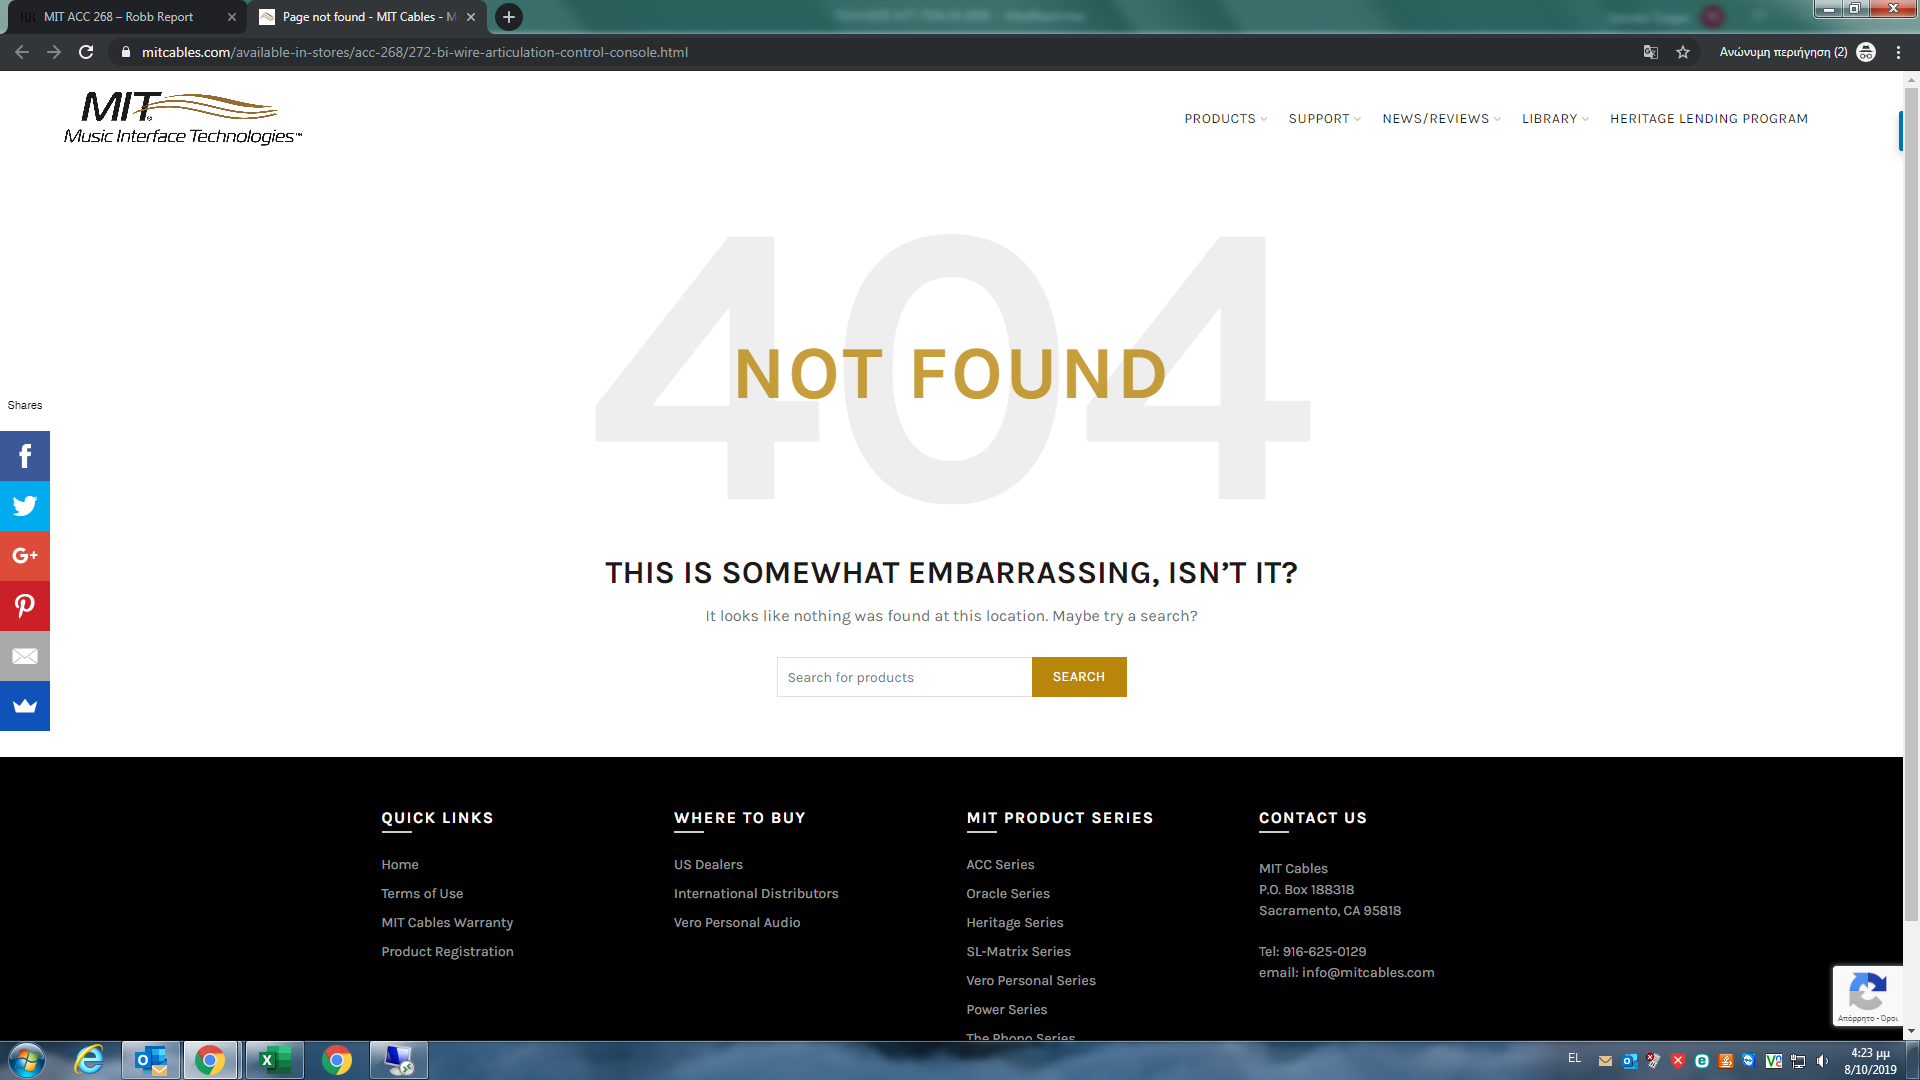1920x1080 pixels.
Task: Expand the LIBRARY menu
Action: coord(1556,119)
